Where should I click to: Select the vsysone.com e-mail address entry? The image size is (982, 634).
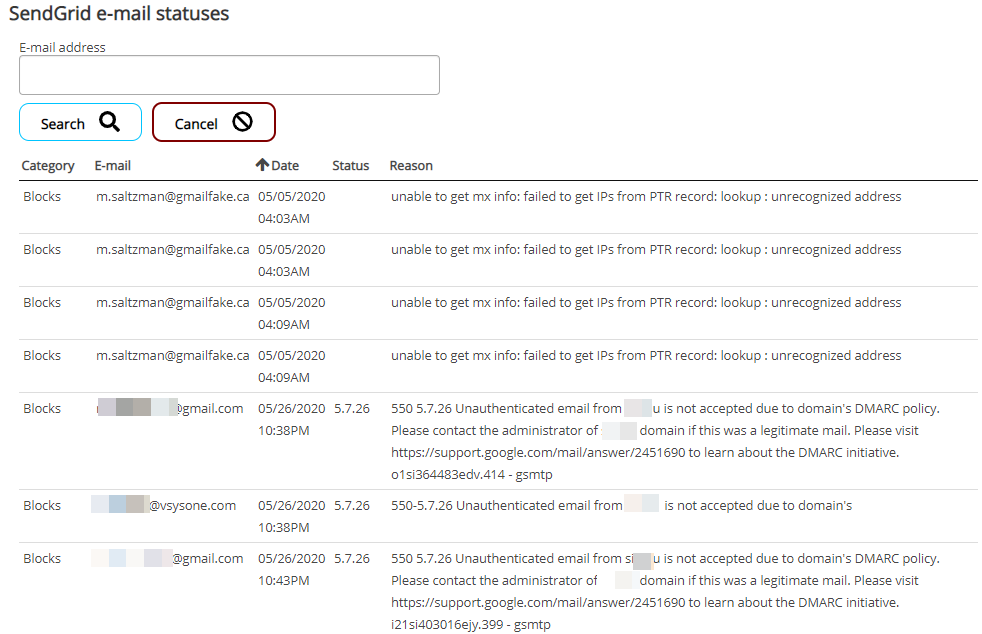point(165,506)
